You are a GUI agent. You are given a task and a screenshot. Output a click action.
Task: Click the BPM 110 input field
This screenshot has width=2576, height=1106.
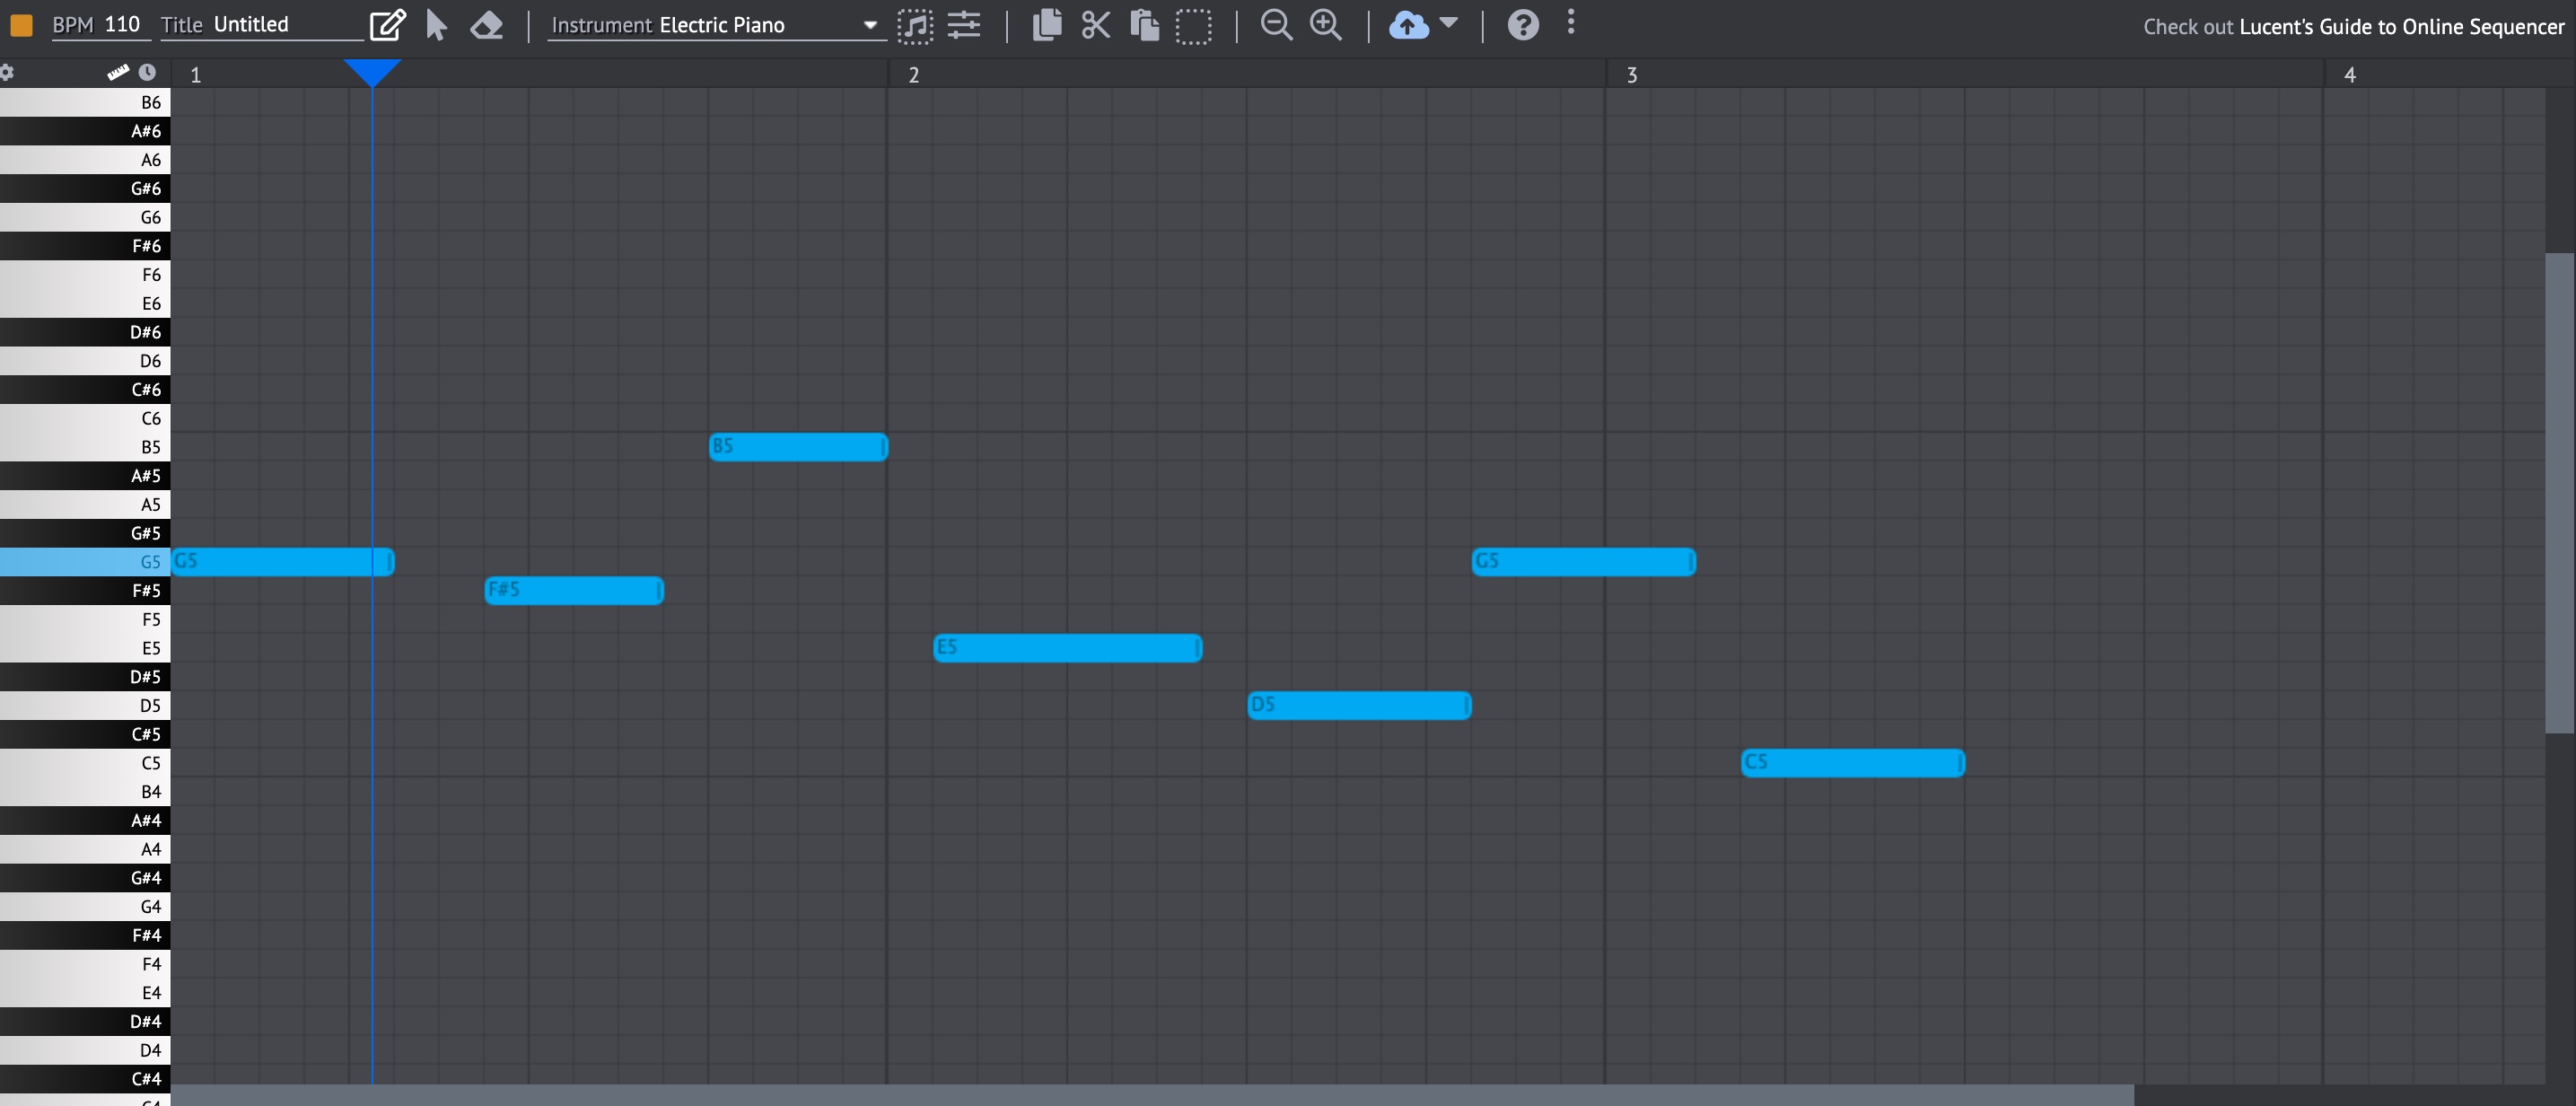pyautogui.click(x=123, y=25)
